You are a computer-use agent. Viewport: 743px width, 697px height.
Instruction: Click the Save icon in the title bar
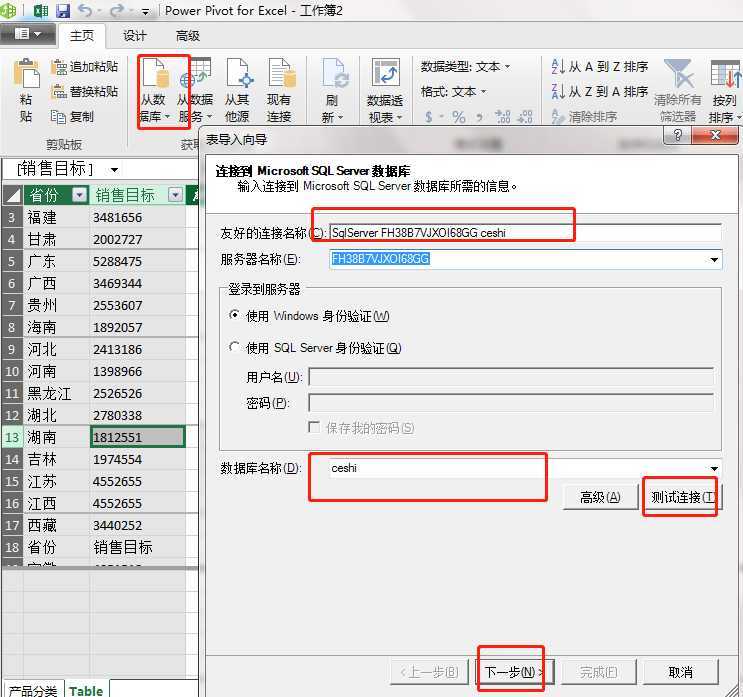coord(63,10)
